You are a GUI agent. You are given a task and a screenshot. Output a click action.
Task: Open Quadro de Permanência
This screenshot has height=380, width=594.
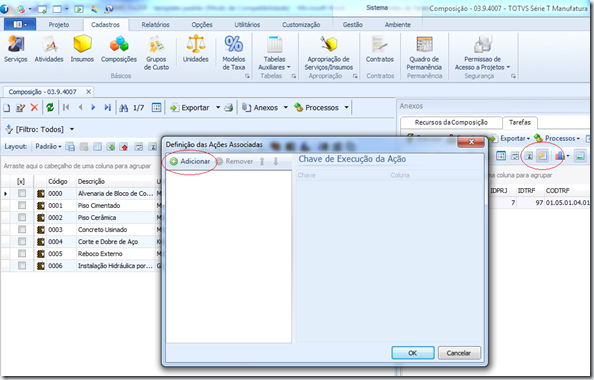(424, 52)
